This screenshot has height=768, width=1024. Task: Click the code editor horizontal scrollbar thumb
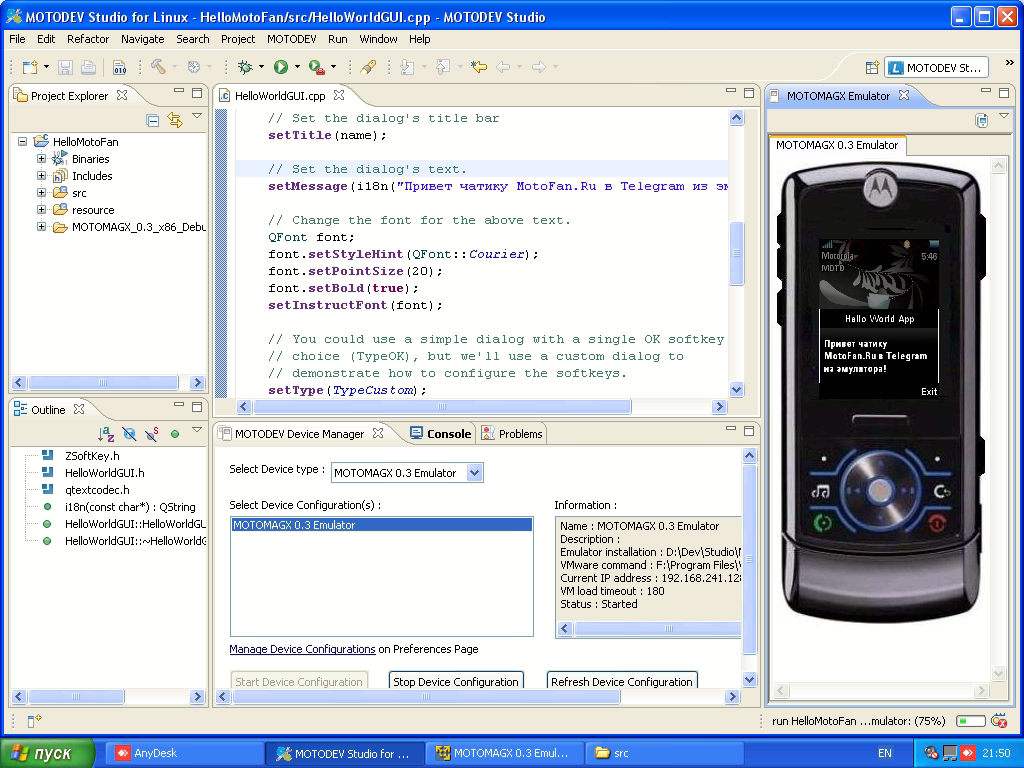pos(442,406)
